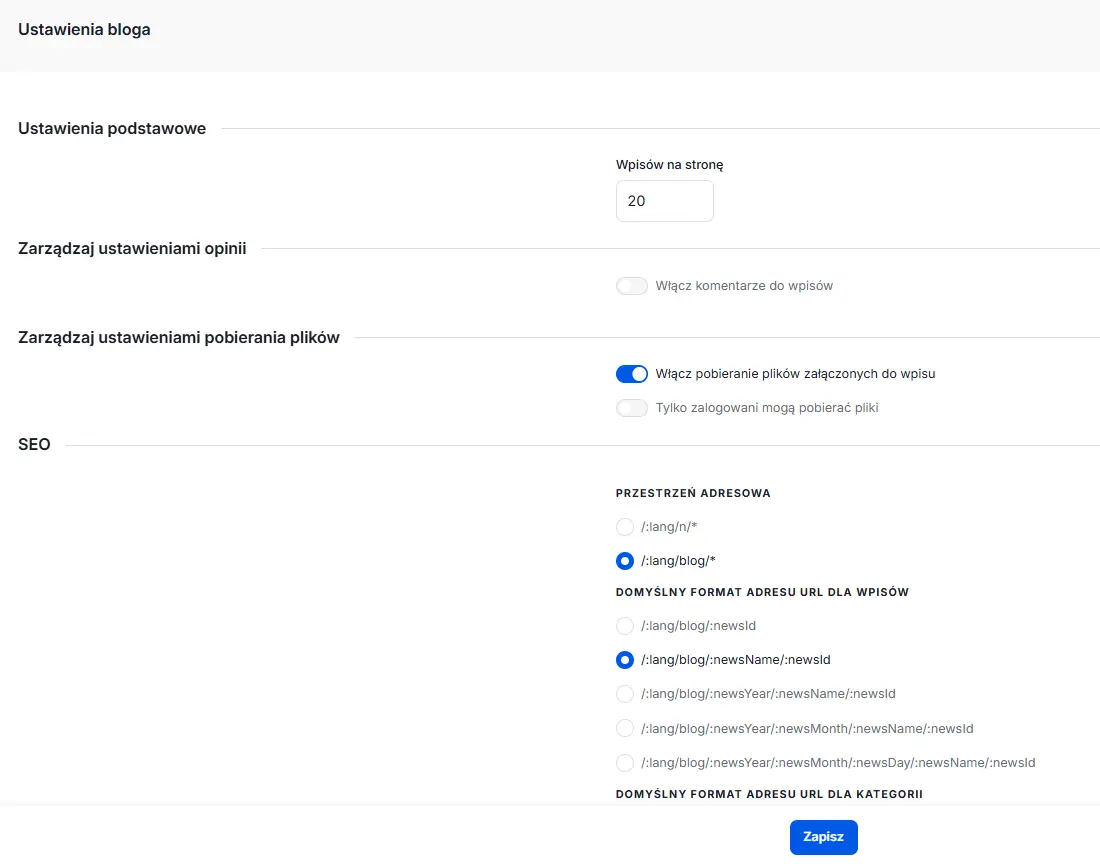The height and width of the screenshot is (866, 1100).
Task: Click the Ustawienia podstawowe section heading
Action: point(112,128)
